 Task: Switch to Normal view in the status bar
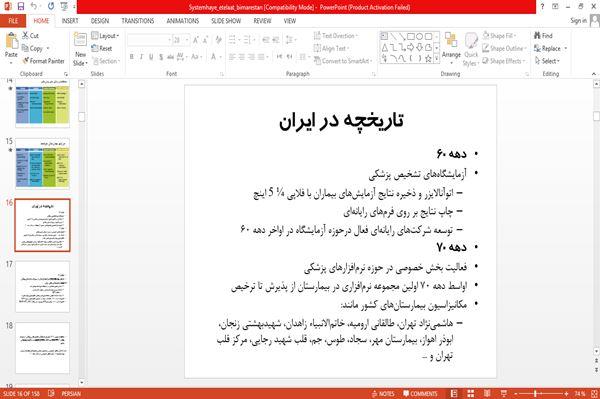coord(454,393)
